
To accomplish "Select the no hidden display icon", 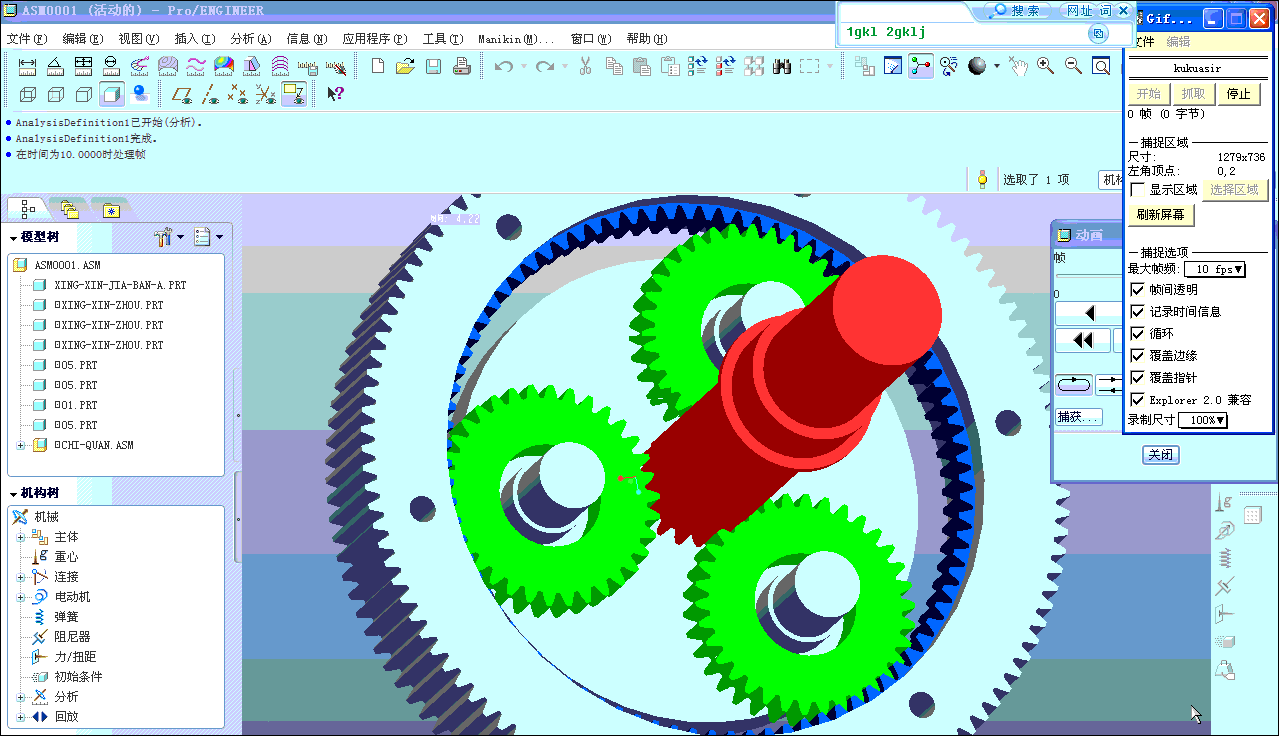I will 83,94.
